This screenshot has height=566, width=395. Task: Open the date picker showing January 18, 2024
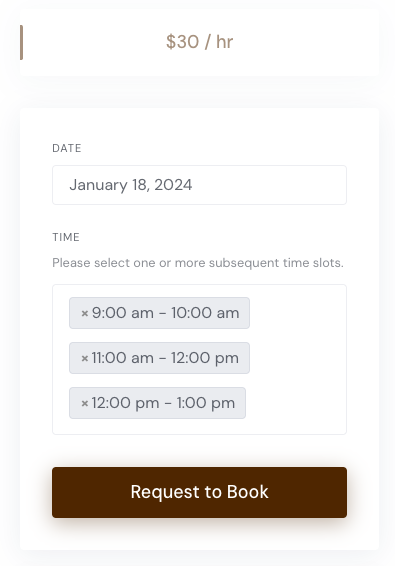pos(199,185)
